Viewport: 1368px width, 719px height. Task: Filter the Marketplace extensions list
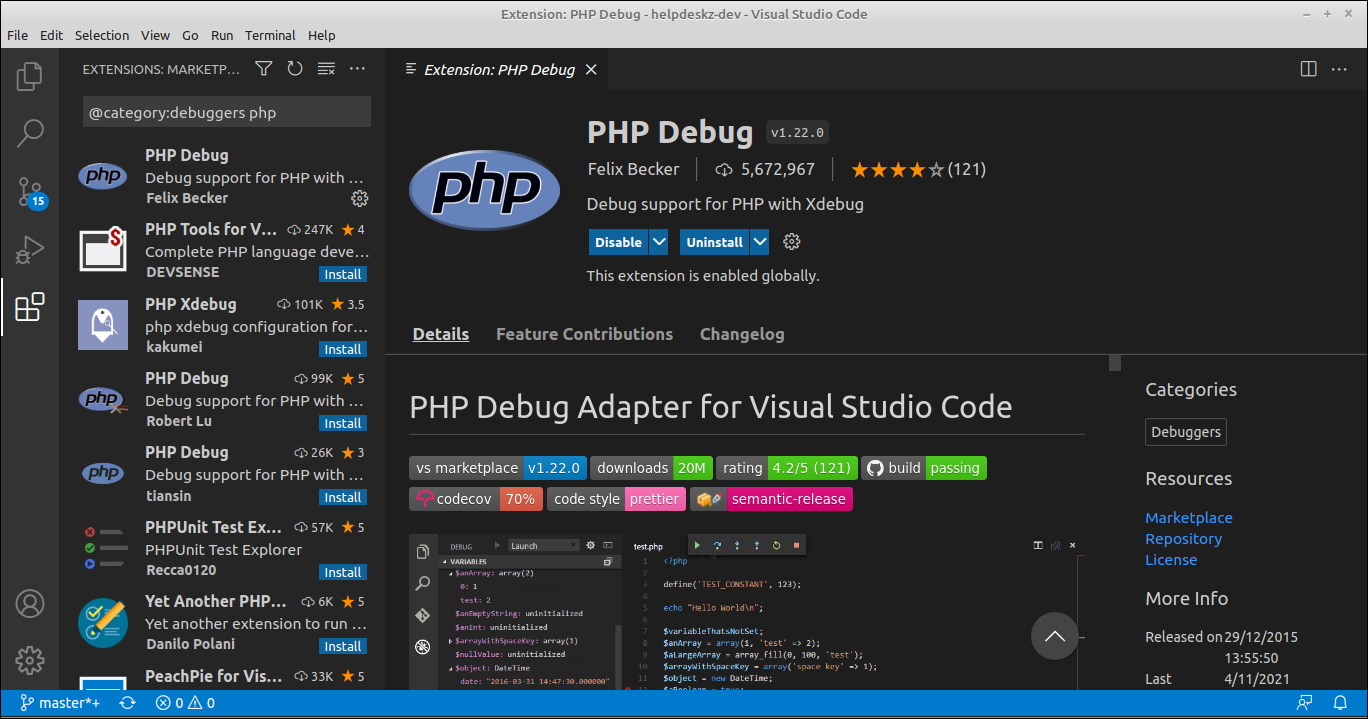point(263,68)
